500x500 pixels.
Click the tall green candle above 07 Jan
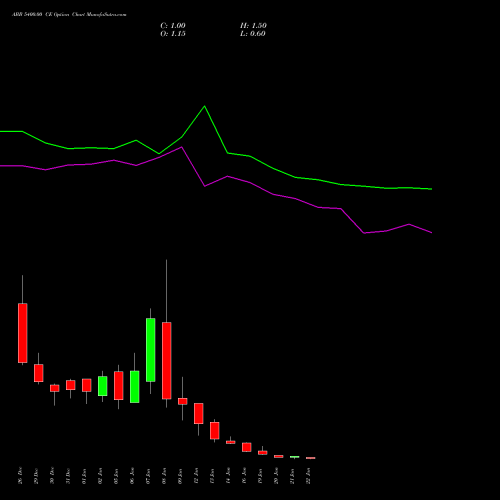pos(151,350)
